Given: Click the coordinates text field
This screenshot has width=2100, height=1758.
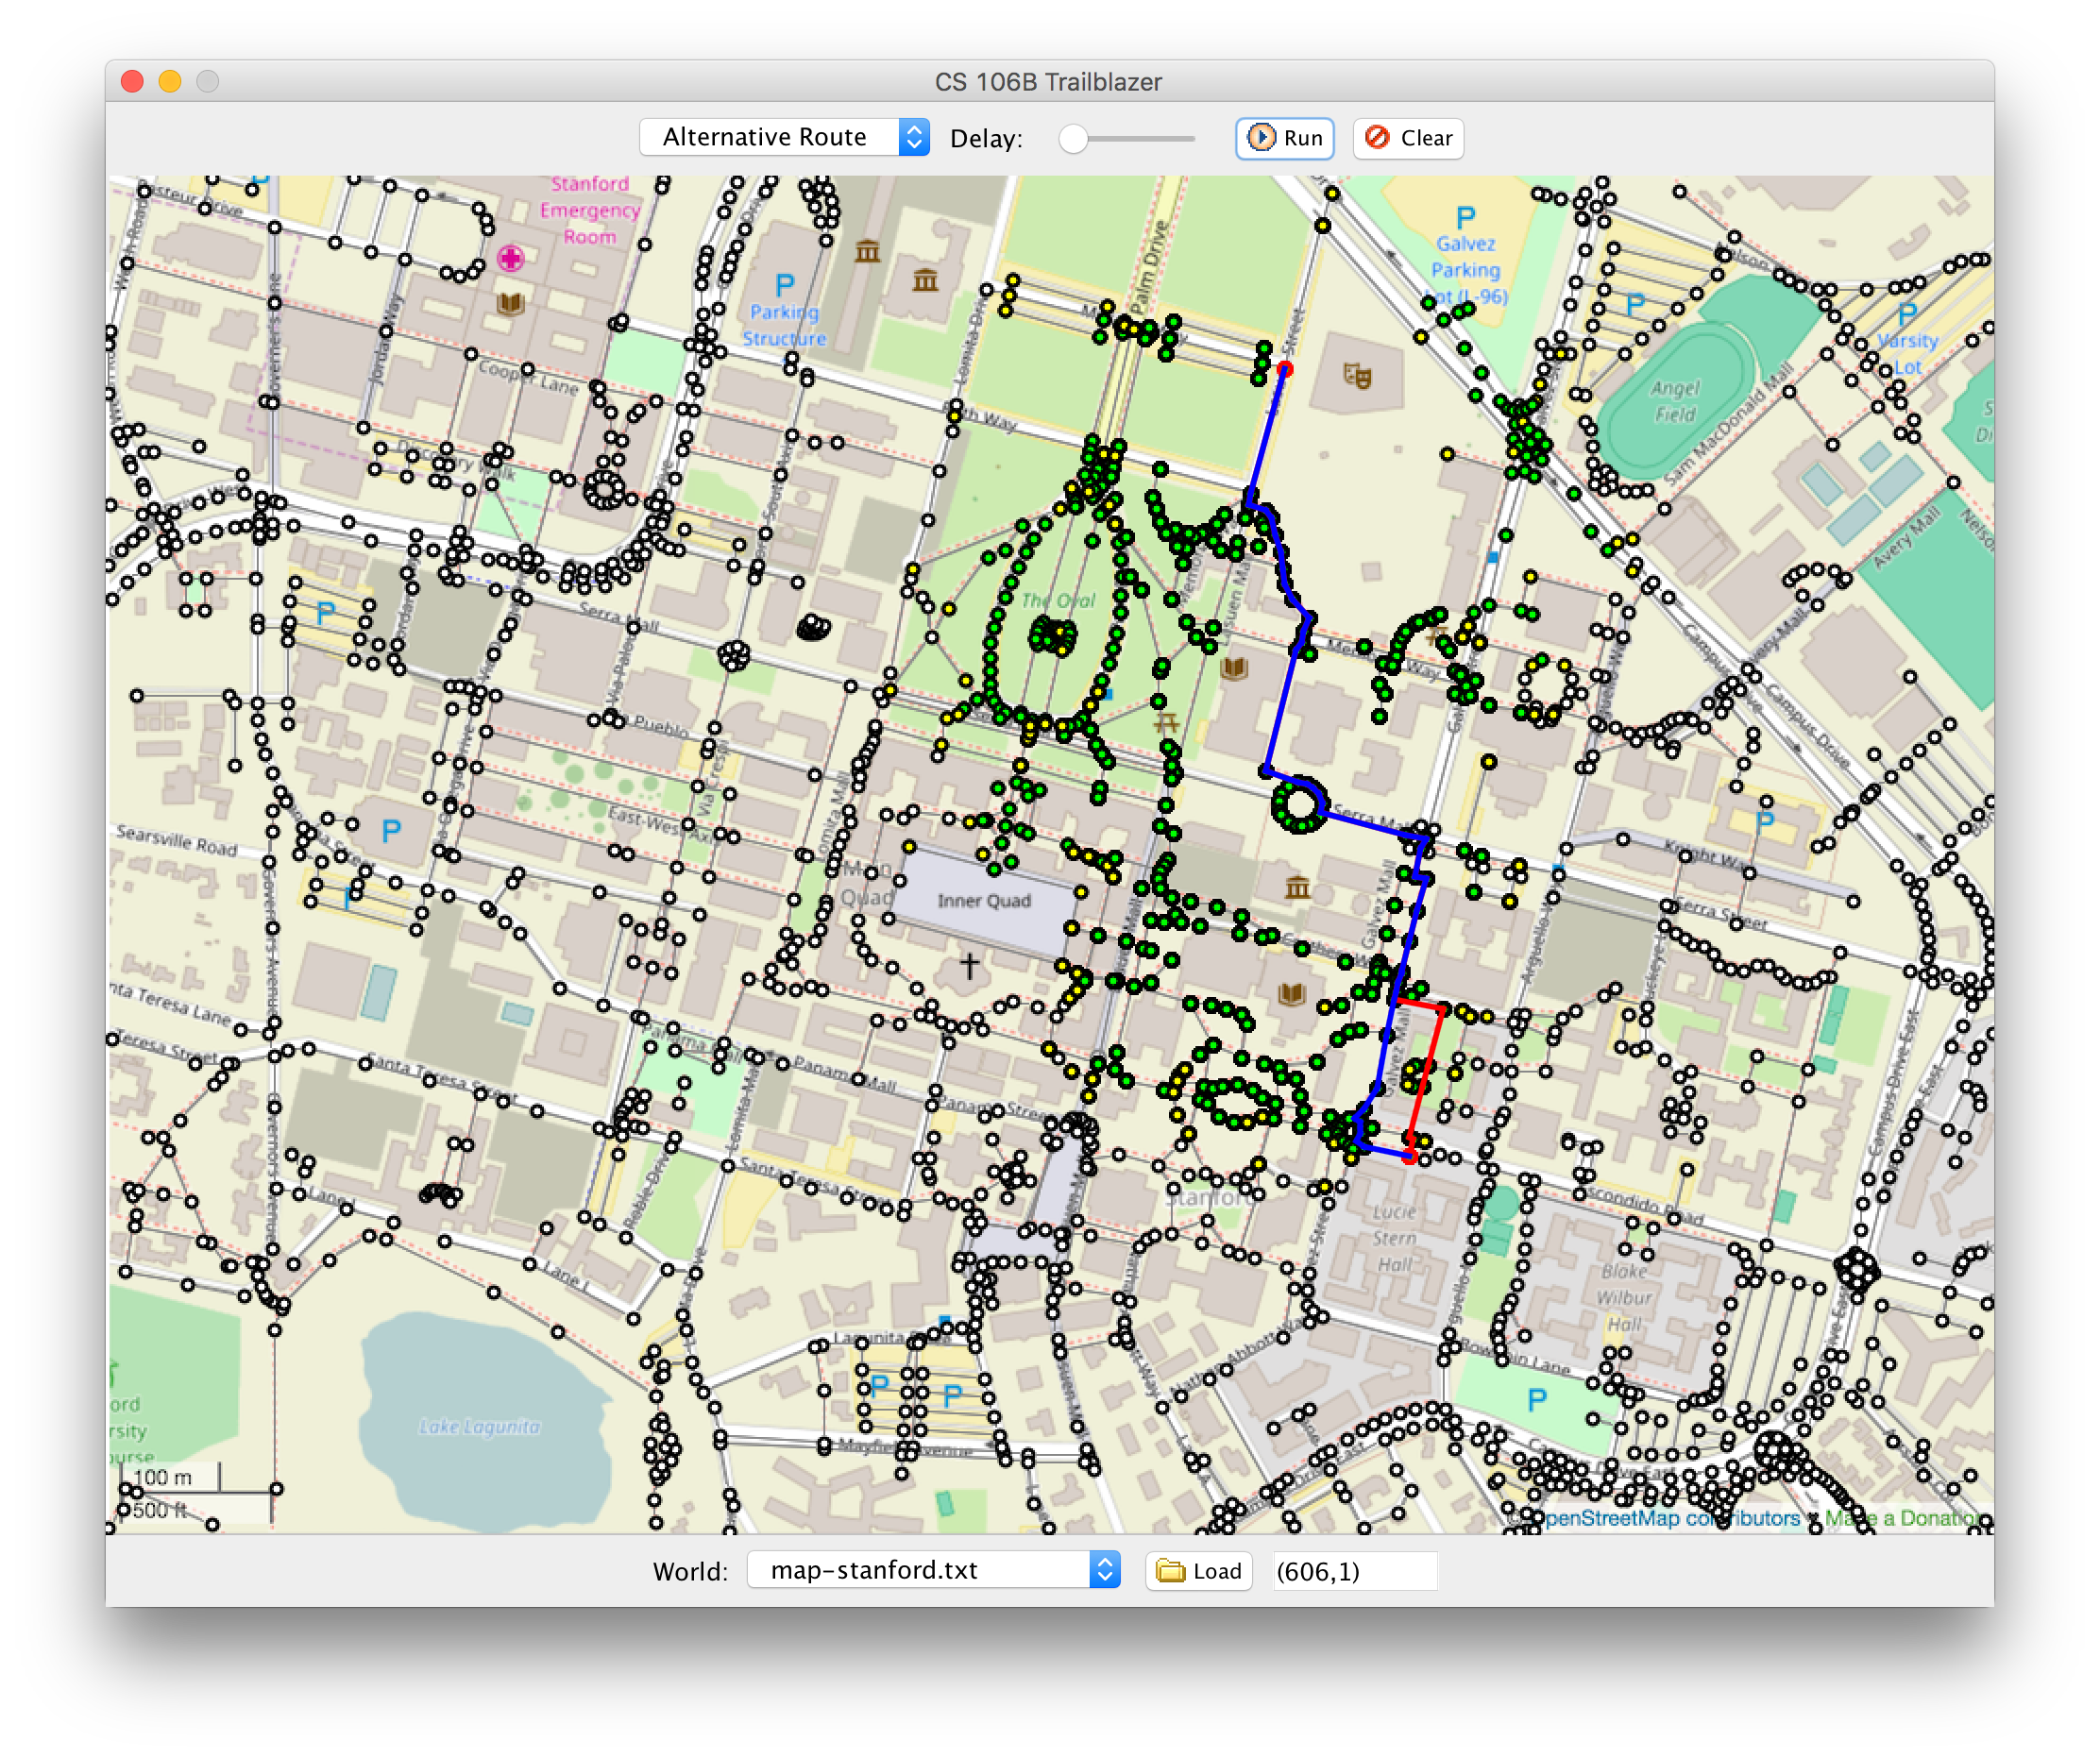Looking at the screenshot, I should coord(1354,1571).
